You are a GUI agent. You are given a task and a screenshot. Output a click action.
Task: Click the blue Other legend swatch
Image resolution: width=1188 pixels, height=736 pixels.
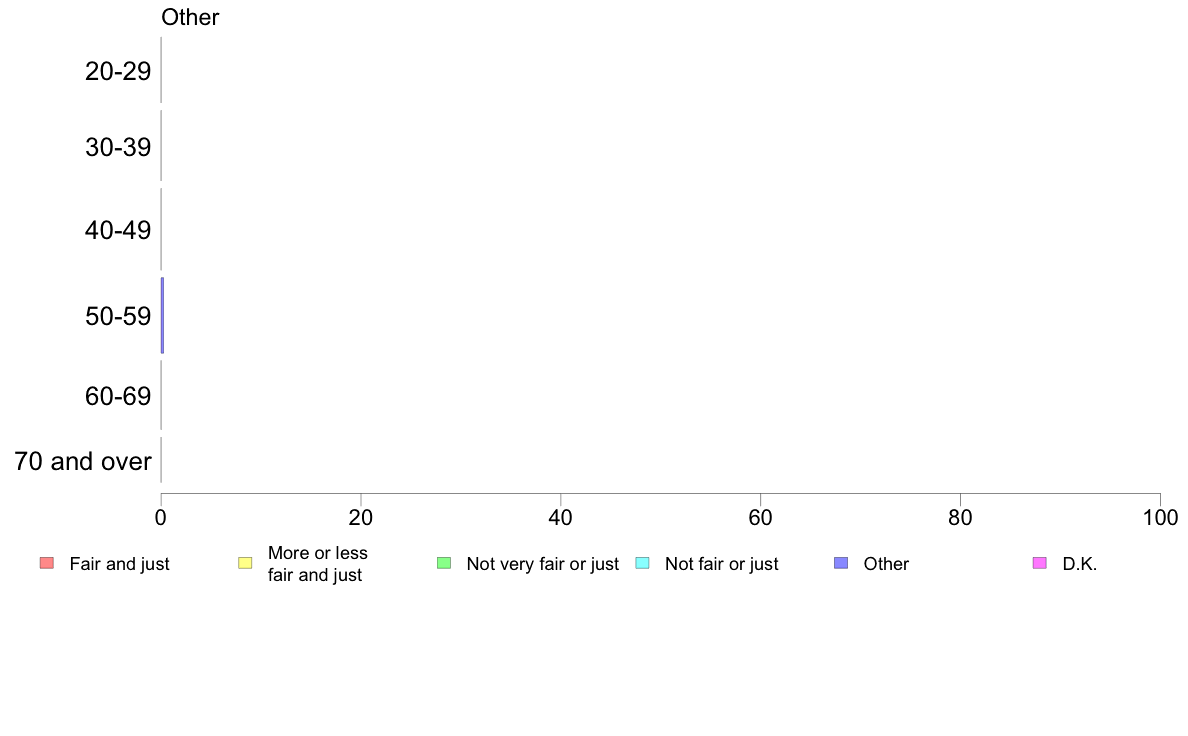pyautogui.click(x=841, y=563)
